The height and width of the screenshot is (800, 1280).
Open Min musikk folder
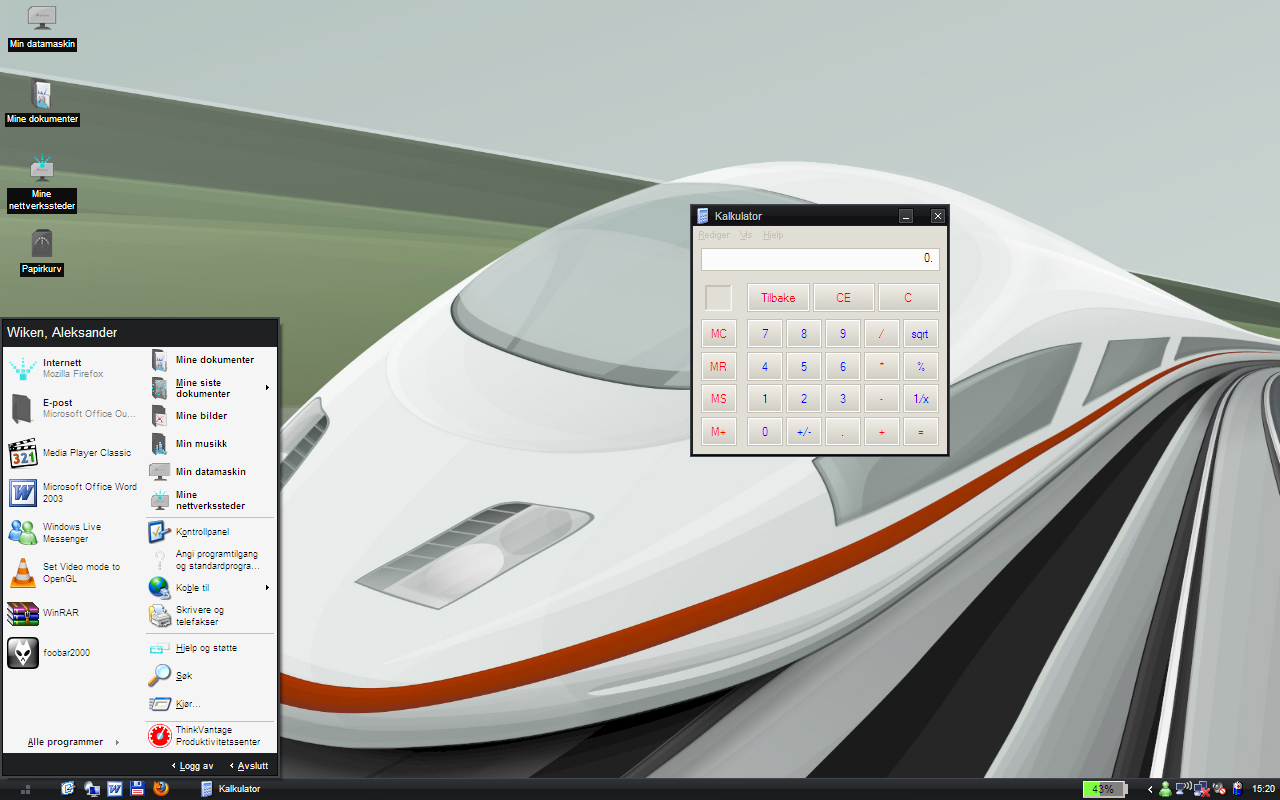pyautogui.click(x=210, y=444)
